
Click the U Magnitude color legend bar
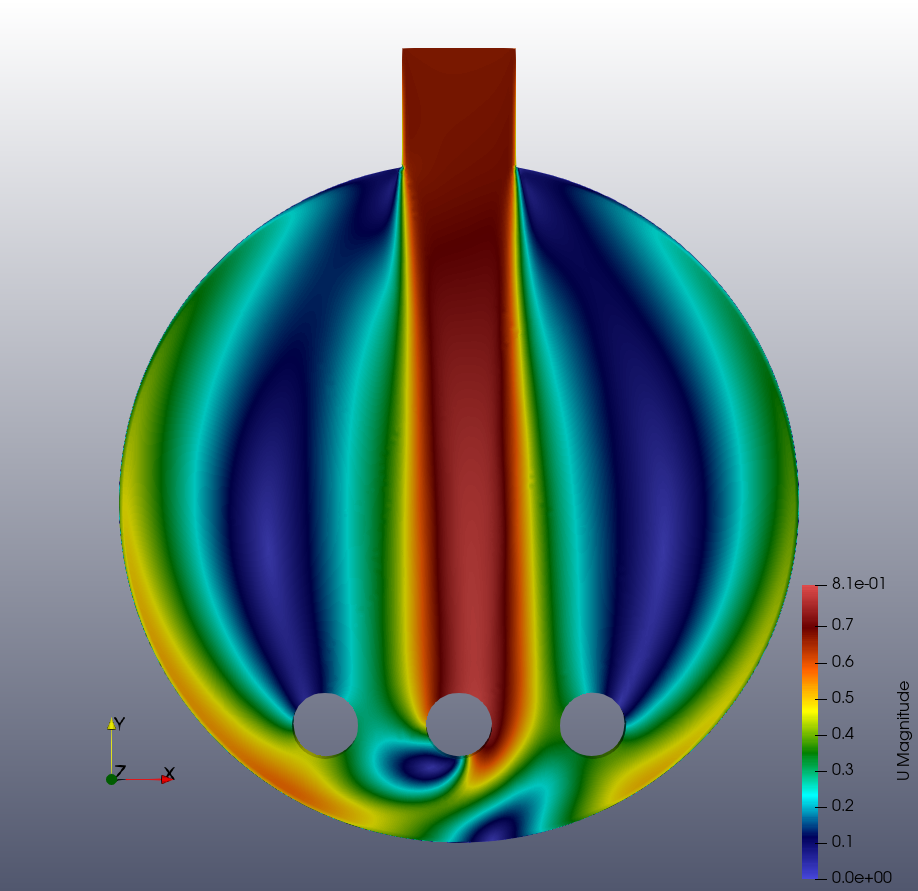pos(810,731)
